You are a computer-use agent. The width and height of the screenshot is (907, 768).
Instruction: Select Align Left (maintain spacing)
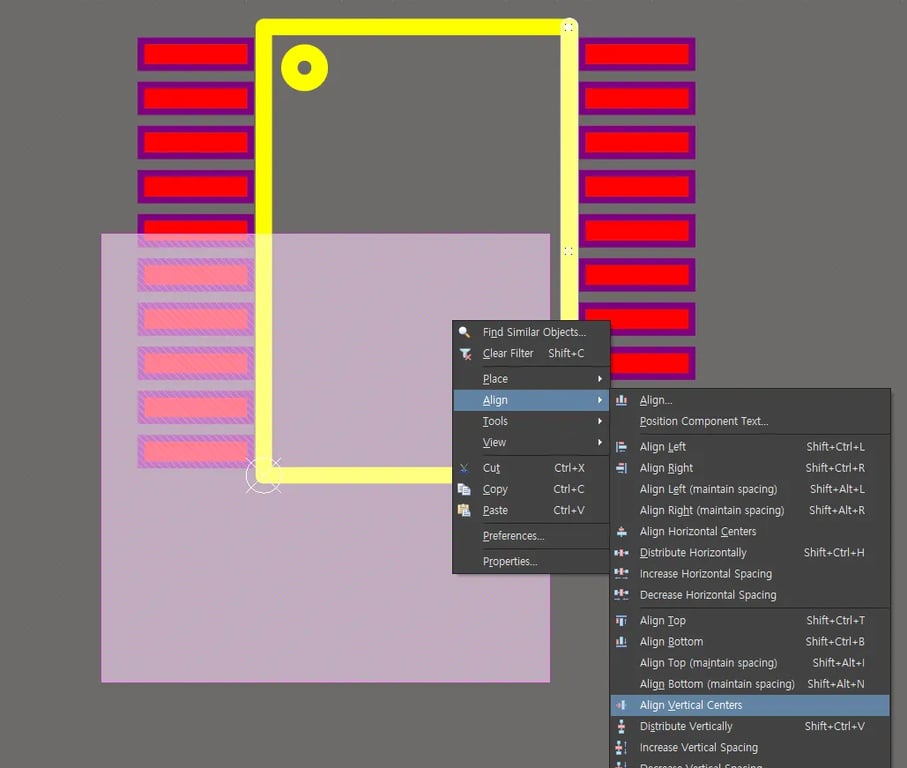pos(750,489)
